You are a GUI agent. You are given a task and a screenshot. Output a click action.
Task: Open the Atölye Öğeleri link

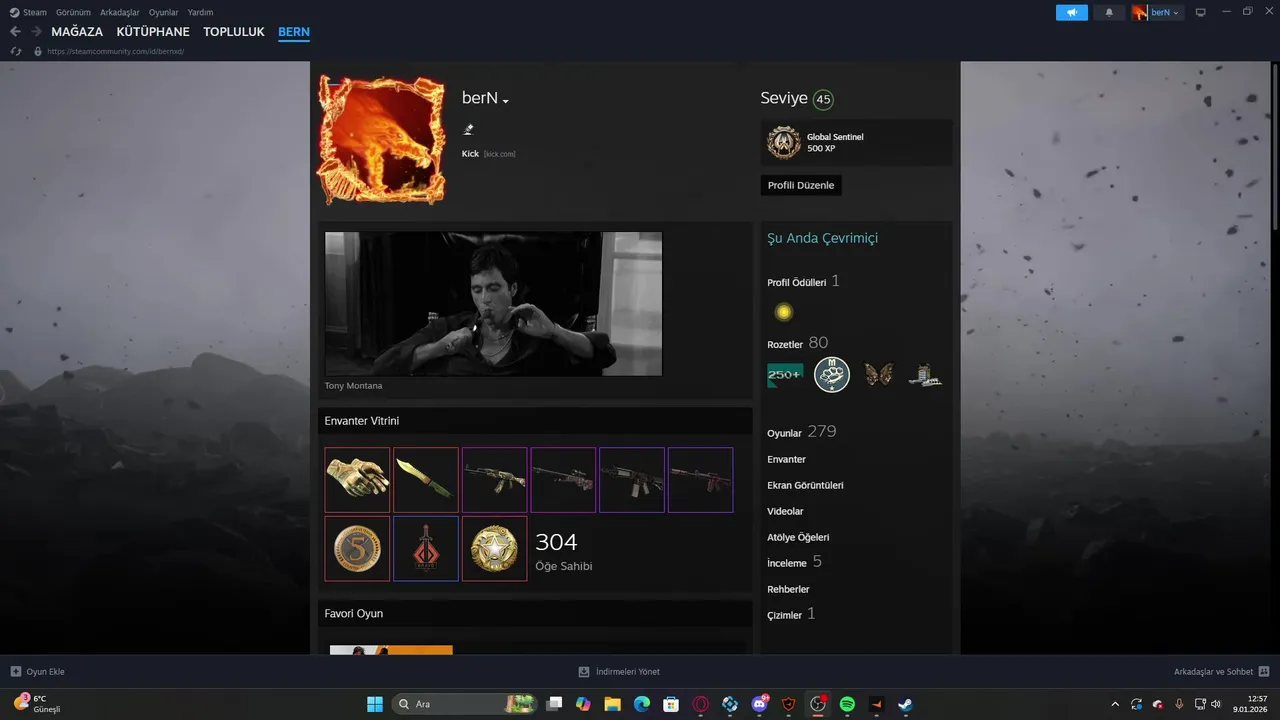click(x=798, y=537)
